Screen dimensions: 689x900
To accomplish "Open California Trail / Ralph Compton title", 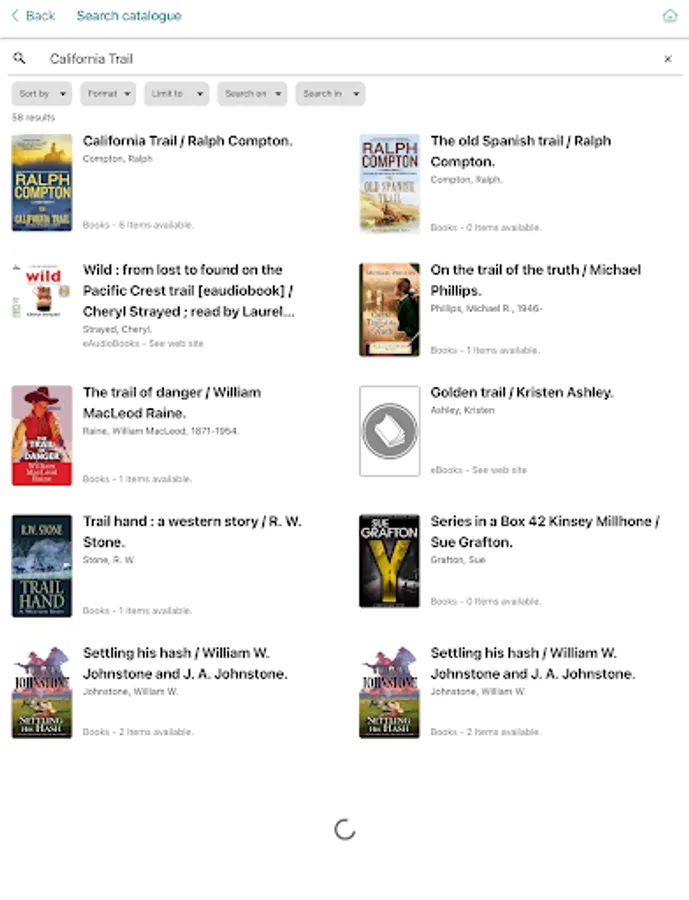I will [x=188, y=141].
